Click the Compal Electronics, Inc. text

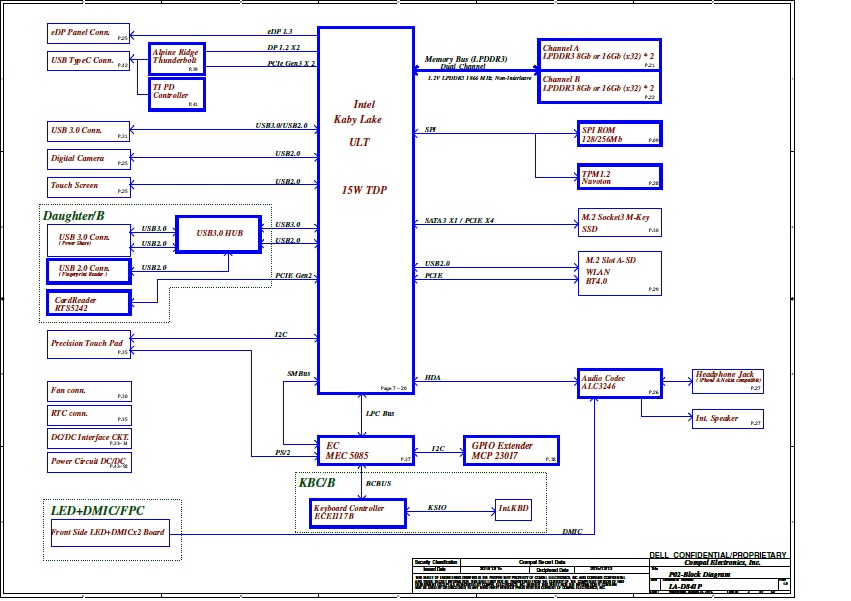point(722,563)
